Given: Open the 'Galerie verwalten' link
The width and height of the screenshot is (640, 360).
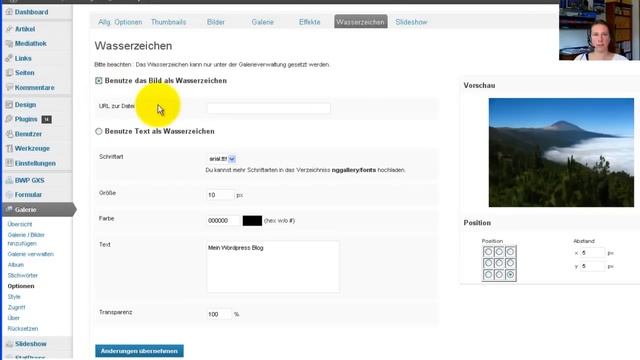Looking at the screenshot, I should (x=31, y=254).
